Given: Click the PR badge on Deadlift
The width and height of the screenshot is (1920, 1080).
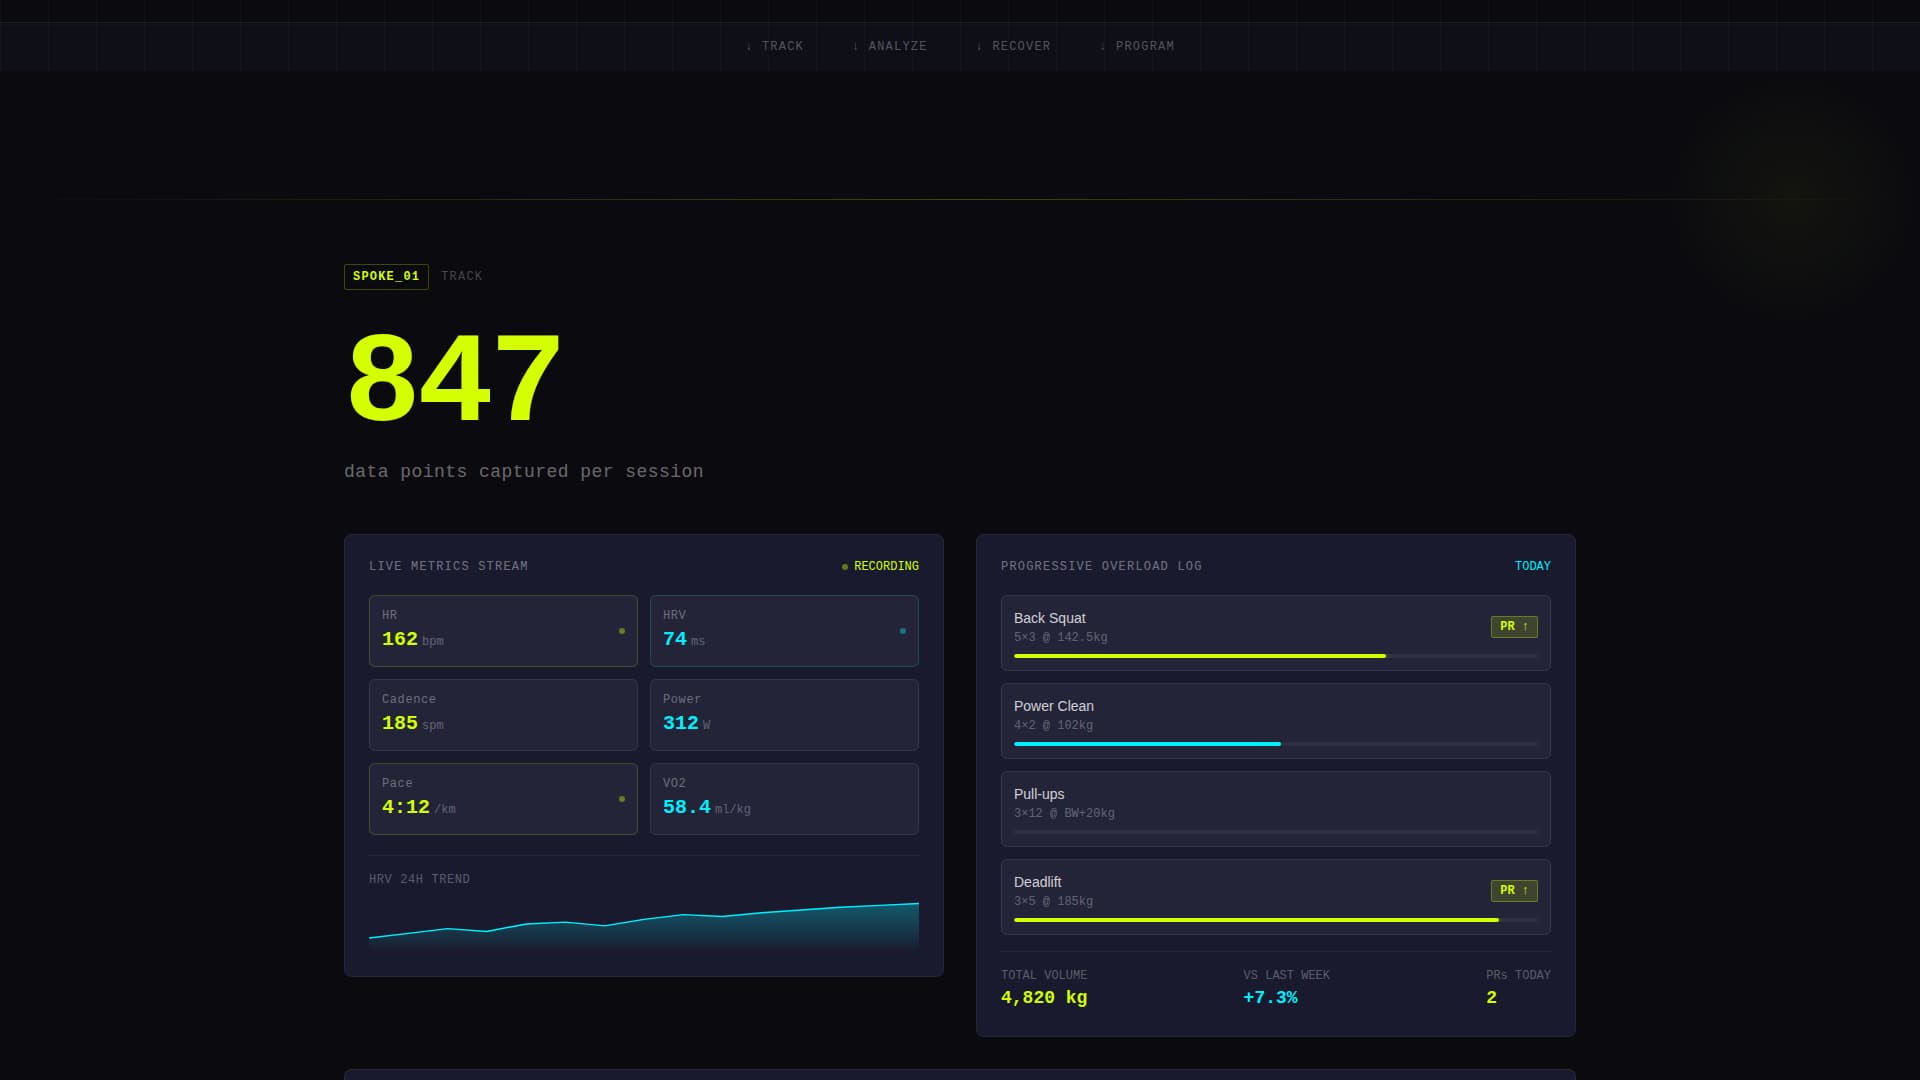Looking at the screenshot, I should pos(1514,891).
